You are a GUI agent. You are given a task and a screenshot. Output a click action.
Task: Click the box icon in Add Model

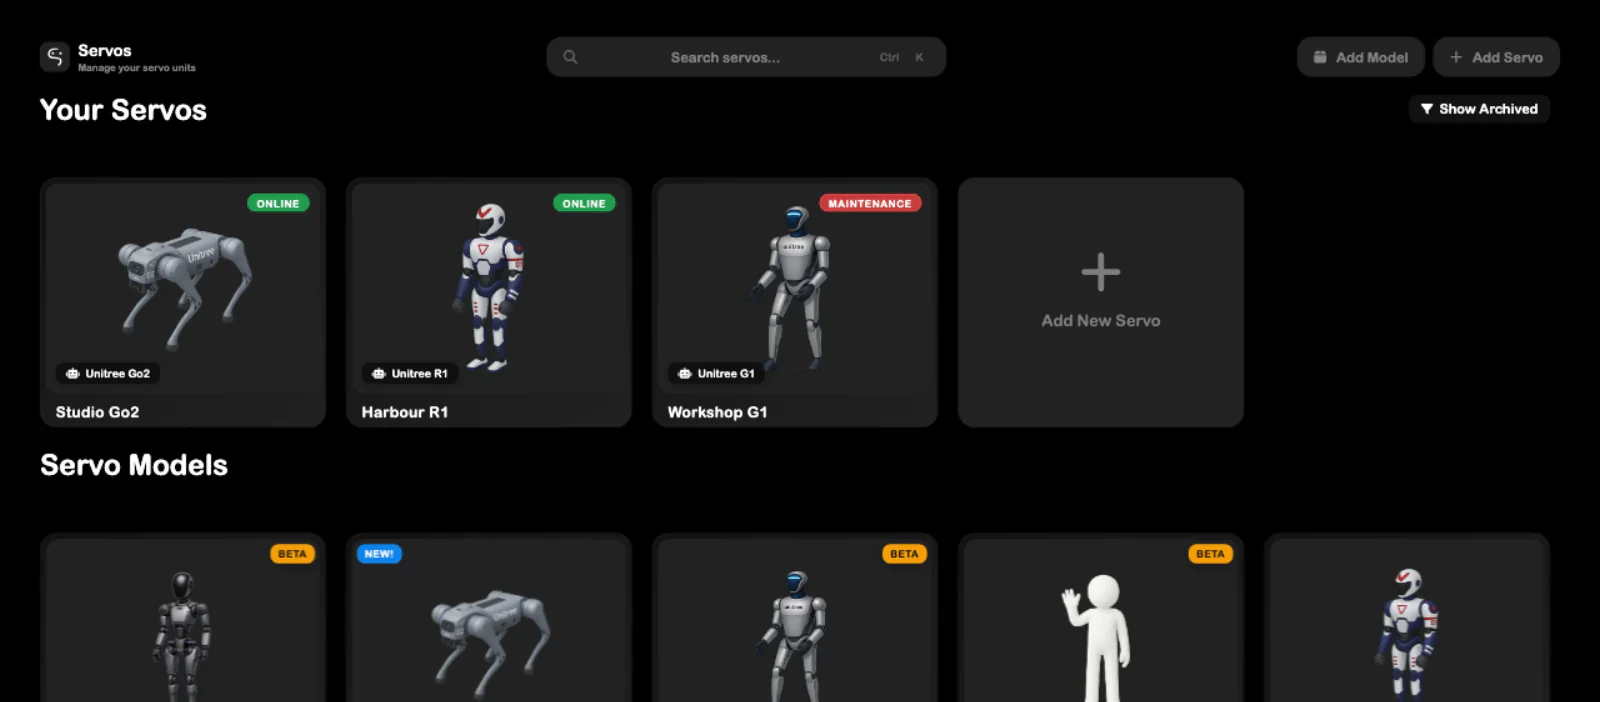click(x=1320, y=57)
